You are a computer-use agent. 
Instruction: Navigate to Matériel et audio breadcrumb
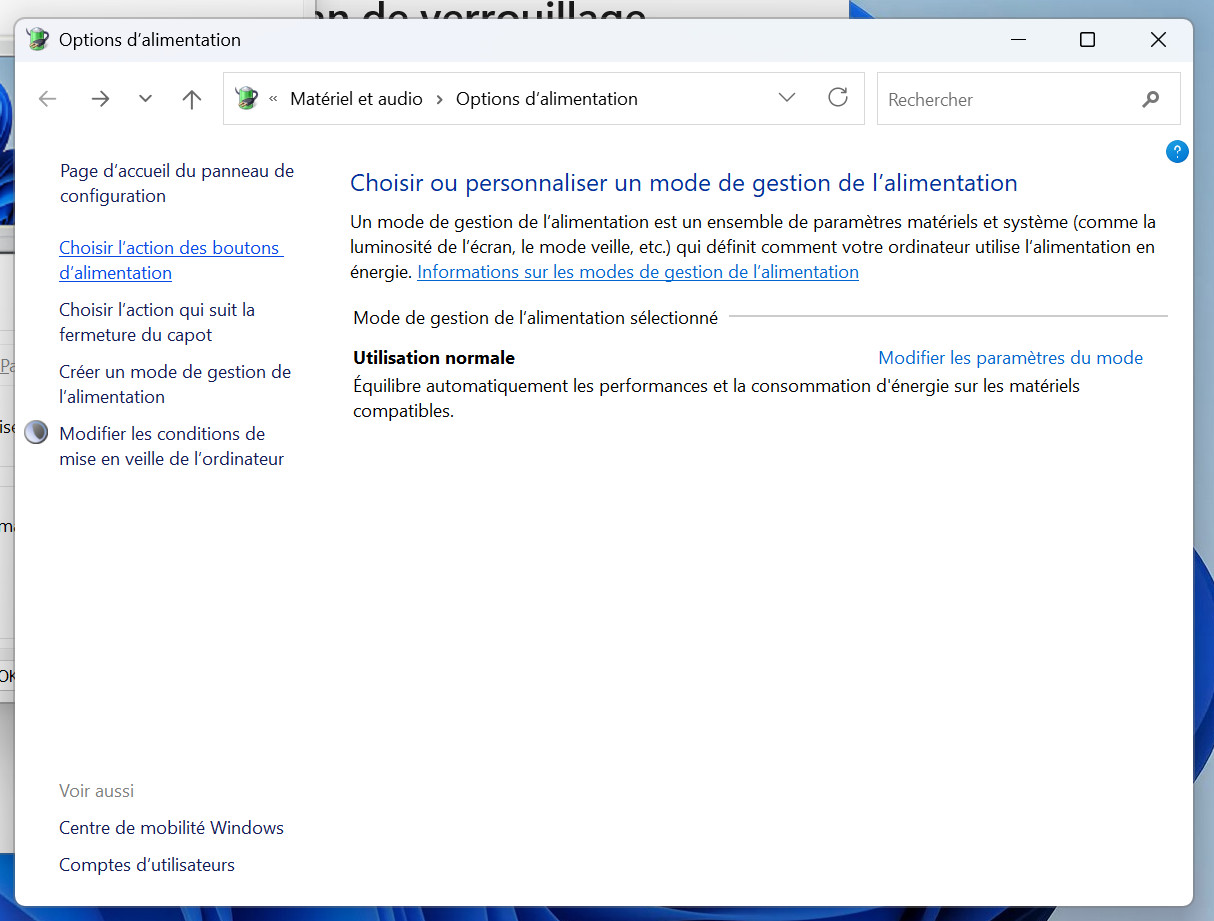(x=356, y=99)
